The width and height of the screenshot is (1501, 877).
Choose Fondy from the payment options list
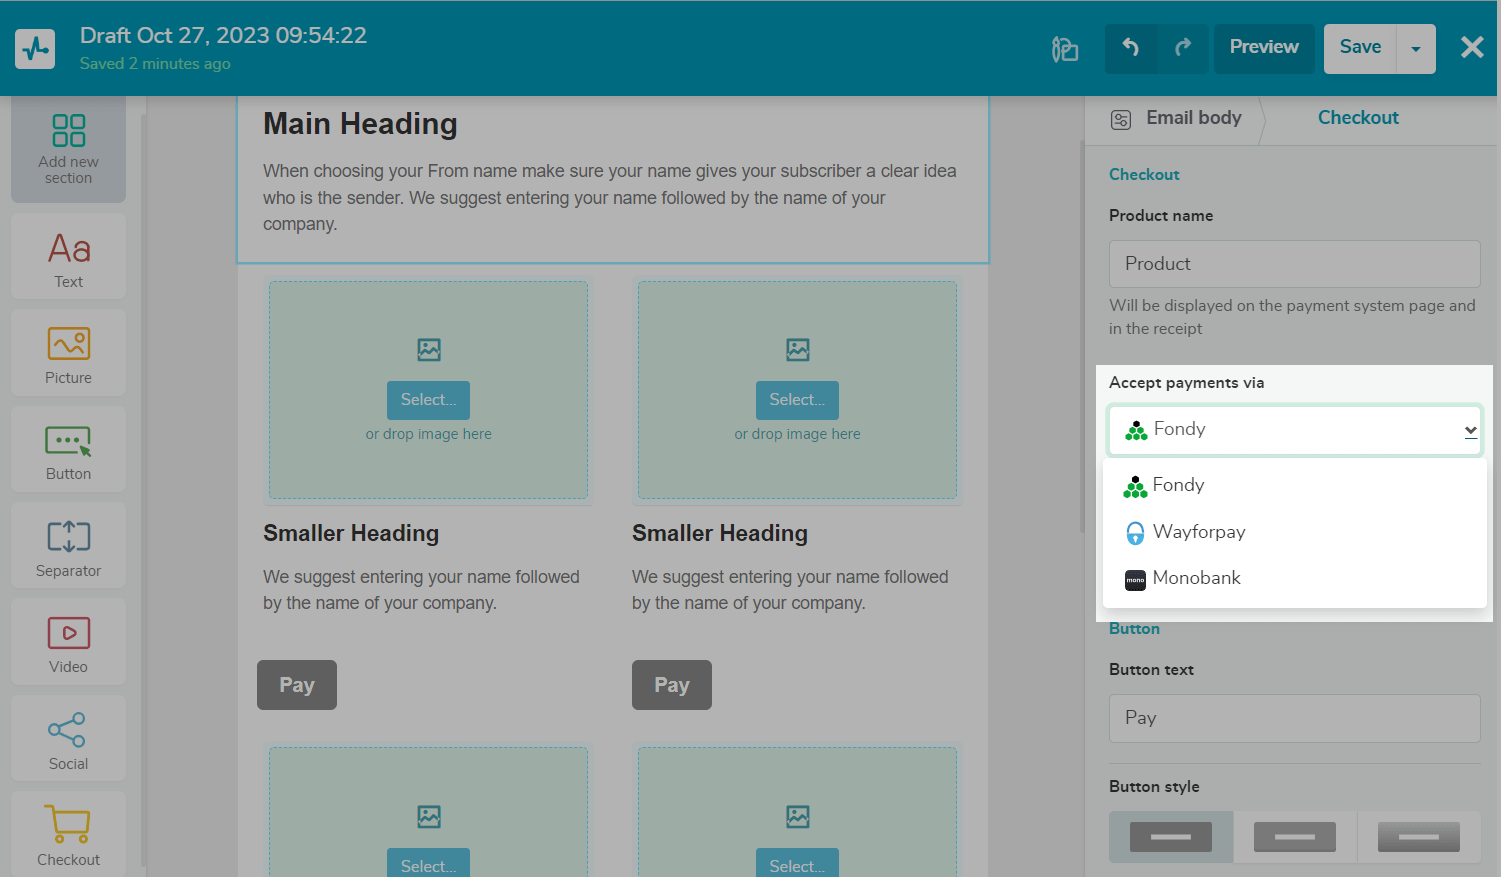click(1294, 485)
